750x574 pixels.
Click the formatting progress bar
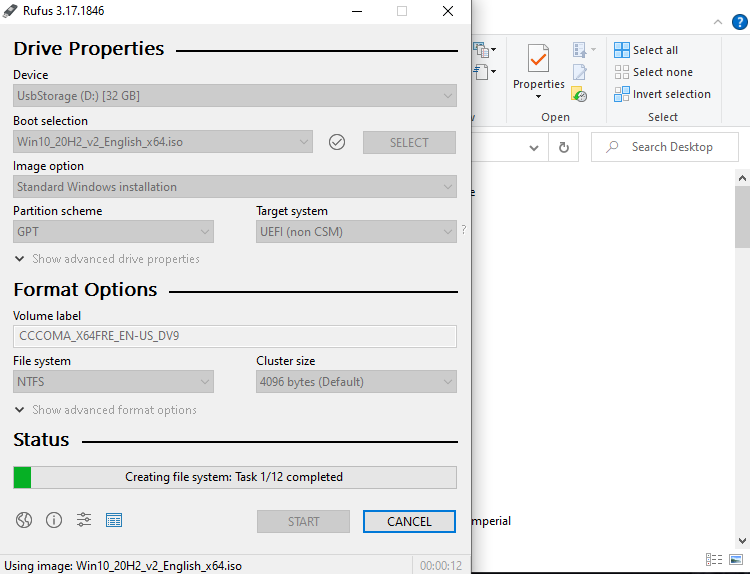tap(235, 477)
